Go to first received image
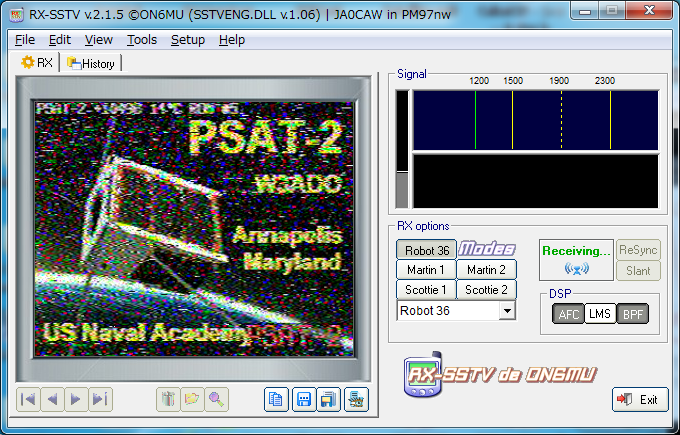 pos(28,399)
